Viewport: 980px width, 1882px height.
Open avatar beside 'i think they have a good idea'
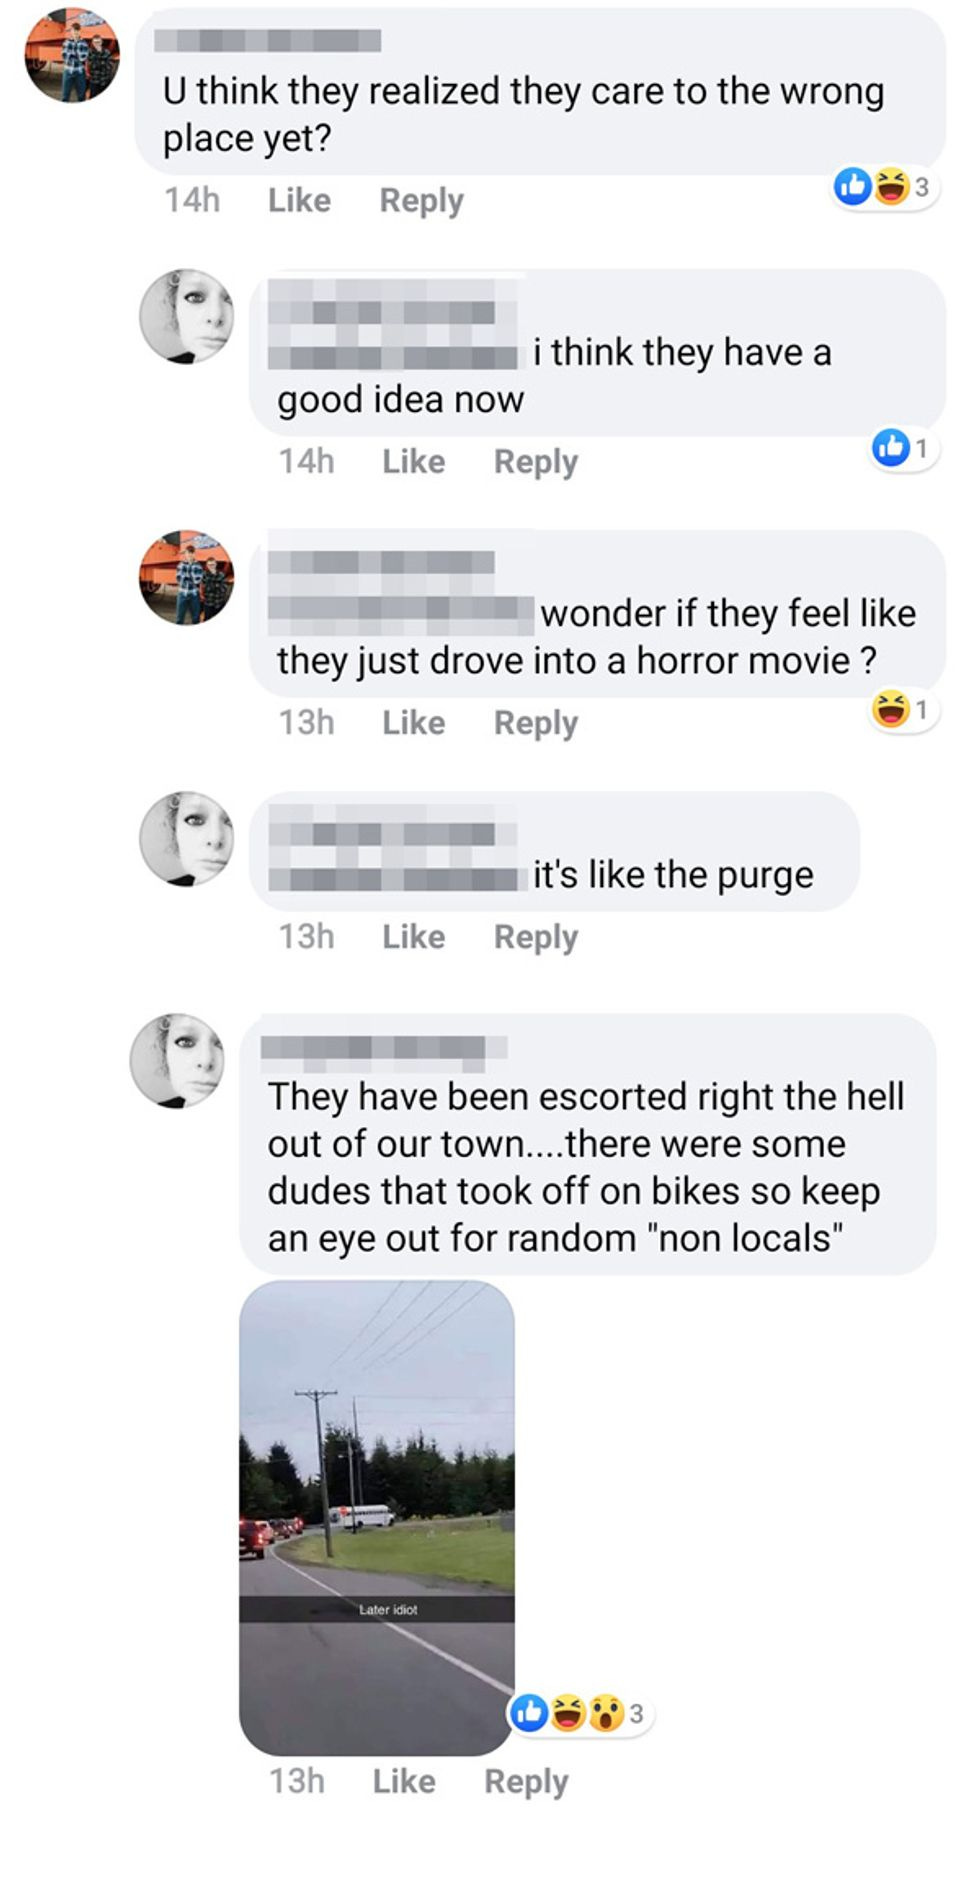(186, 316)
